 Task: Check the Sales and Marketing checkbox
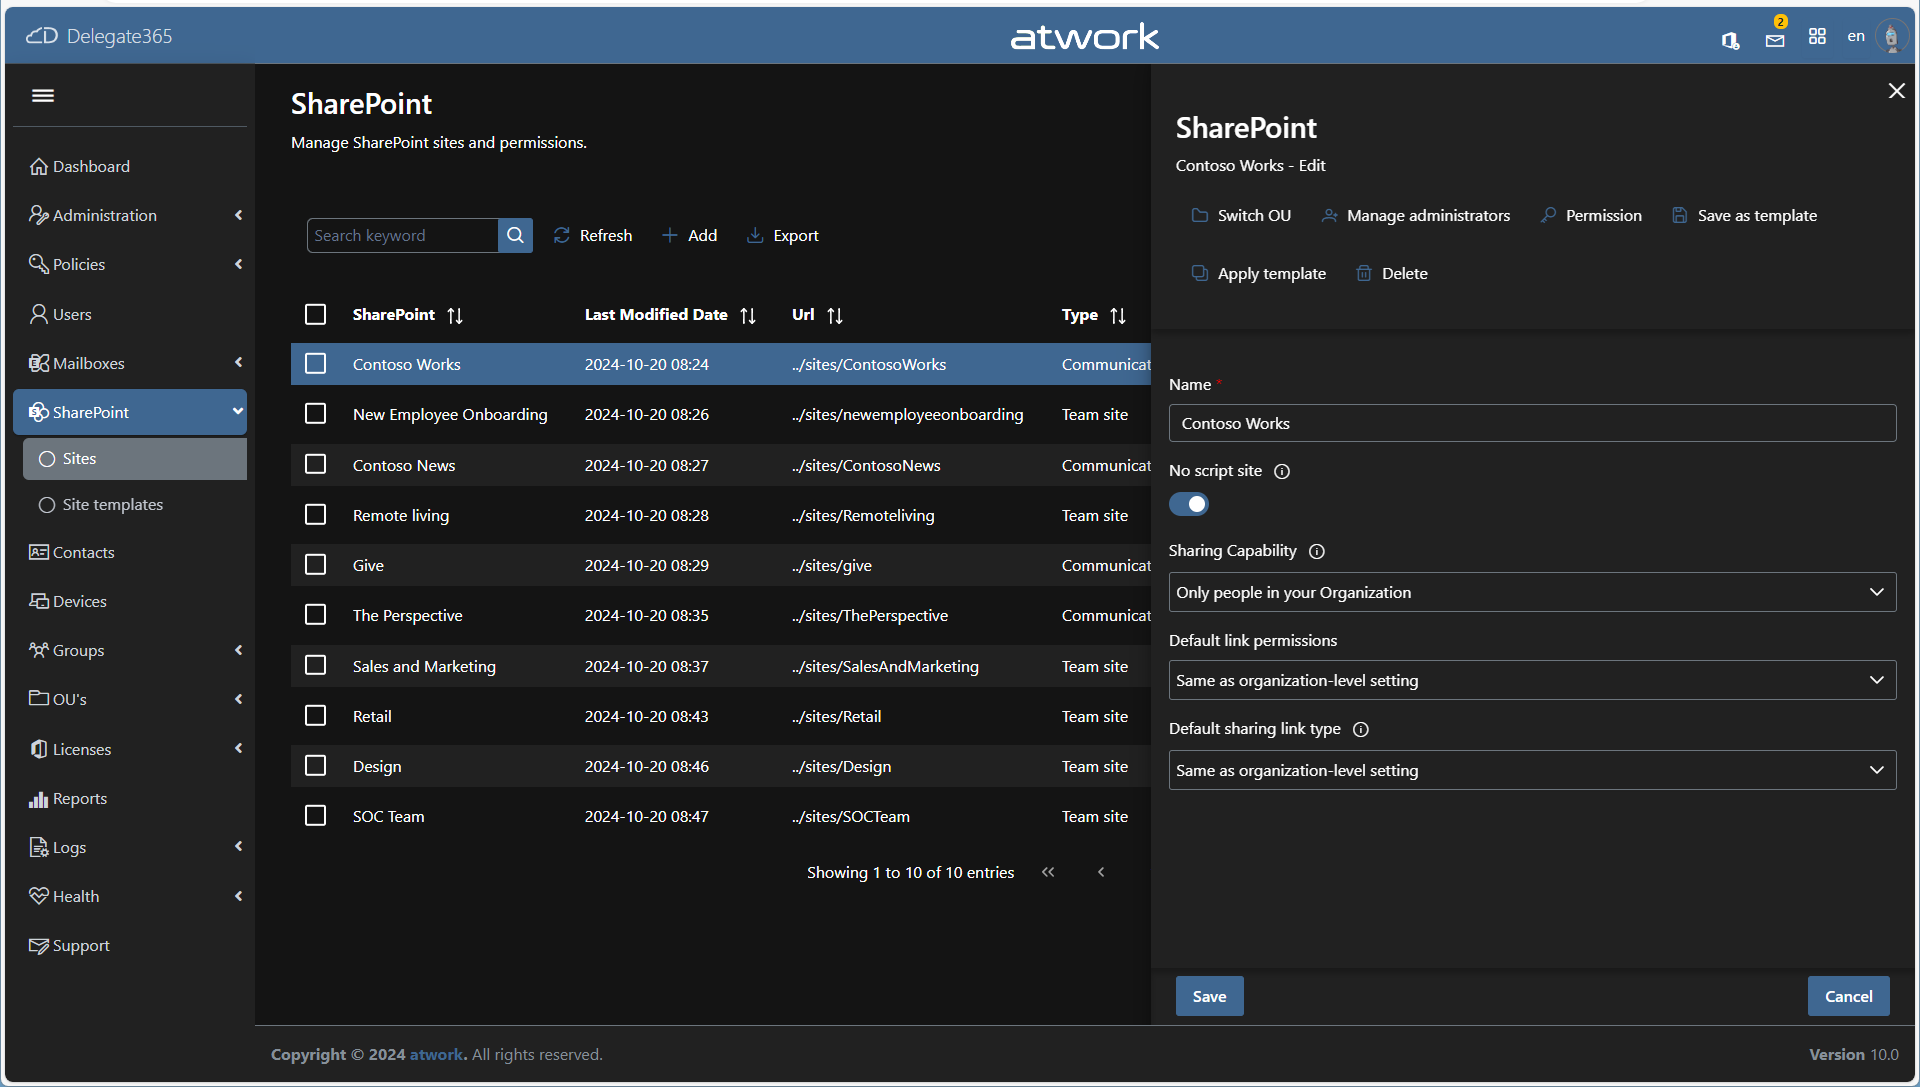(x=315, y=665)
